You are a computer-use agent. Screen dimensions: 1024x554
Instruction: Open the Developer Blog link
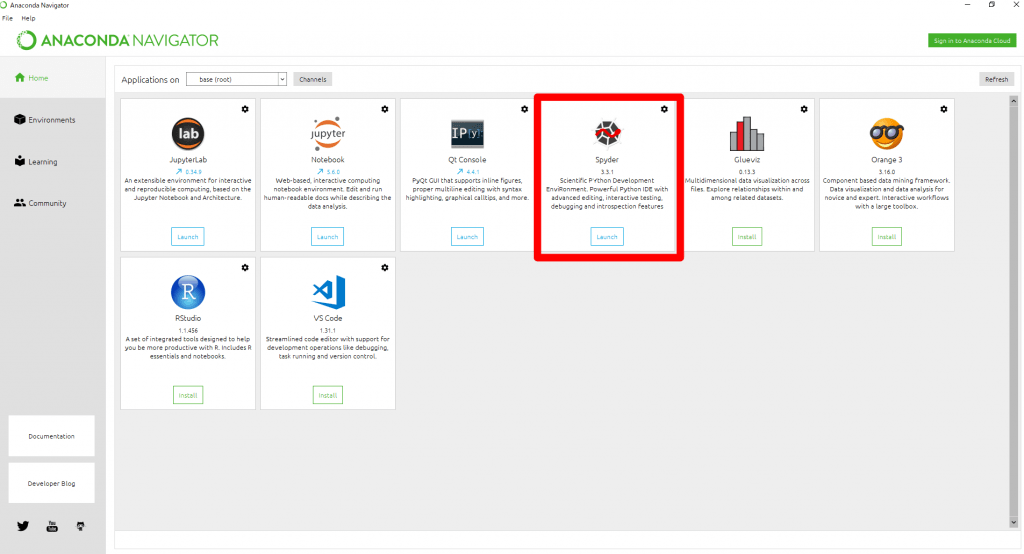[52, 483]
